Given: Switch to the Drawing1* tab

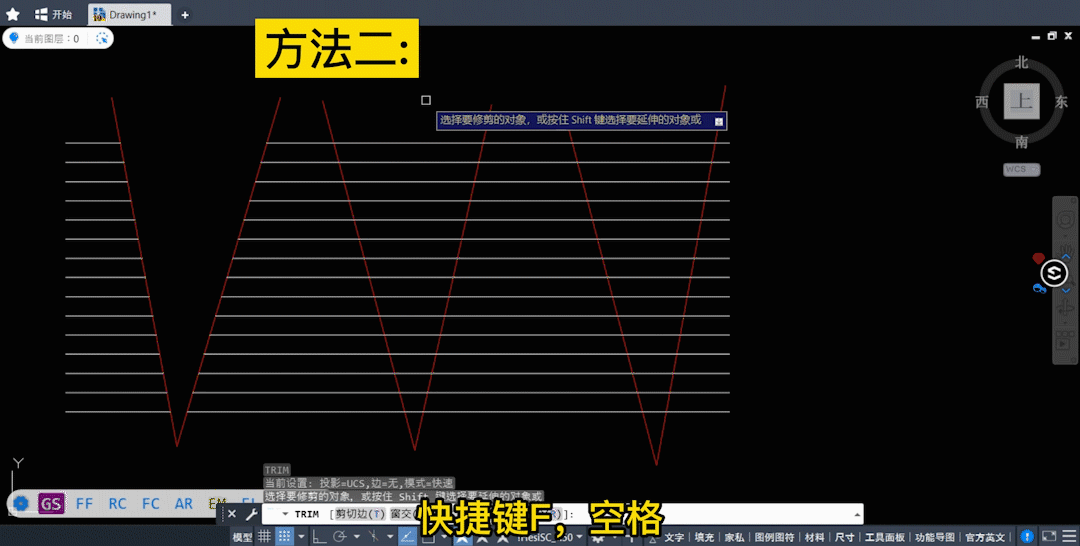Looking at the screenshot, I should [x=129, y=14].
